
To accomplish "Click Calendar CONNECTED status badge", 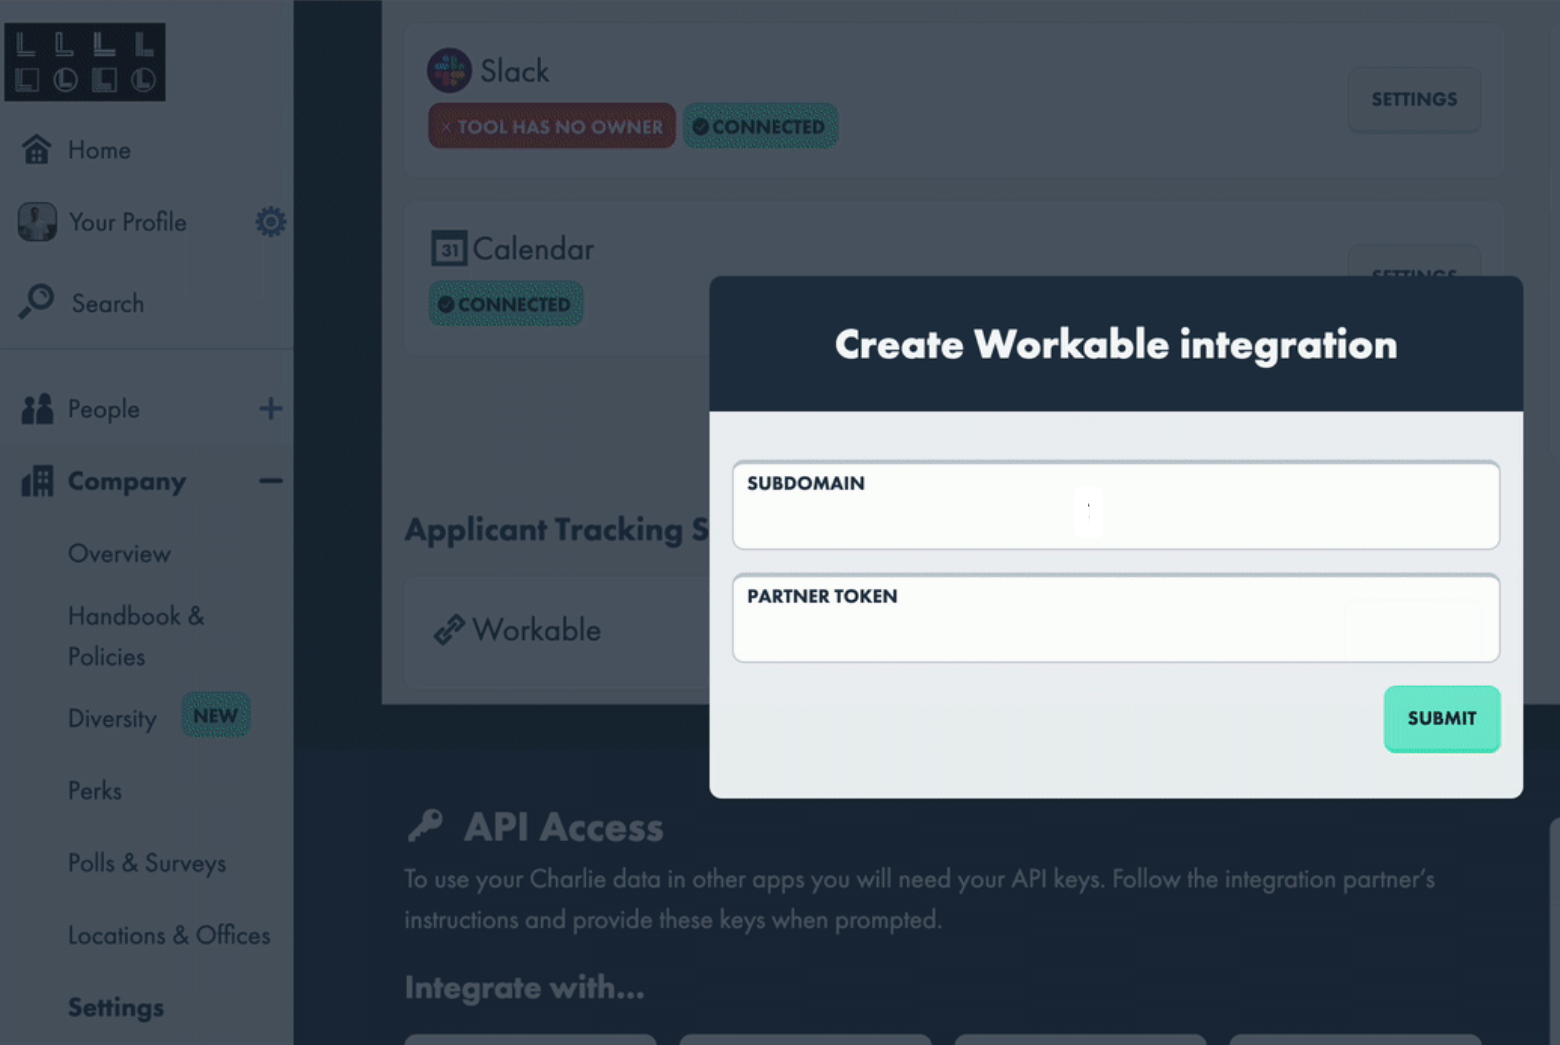I will point(506,304).
